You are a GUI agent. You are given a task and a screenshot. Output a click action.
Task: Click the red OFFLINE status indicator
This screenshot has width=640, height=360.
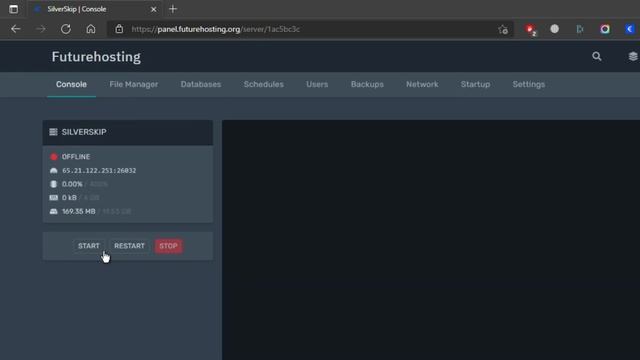click(53, 157)
